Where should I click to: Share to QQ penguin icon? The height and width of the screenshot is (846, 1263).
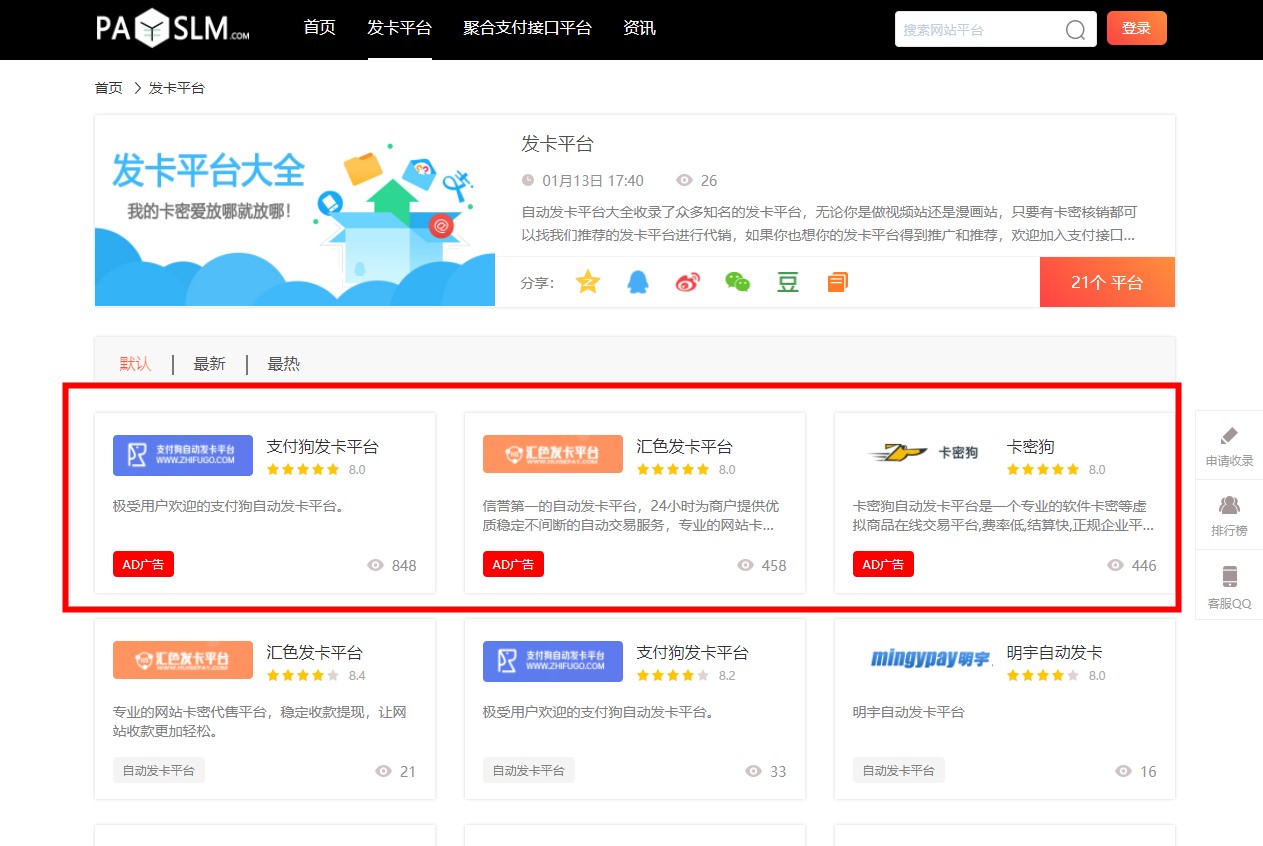coord(637,282)
